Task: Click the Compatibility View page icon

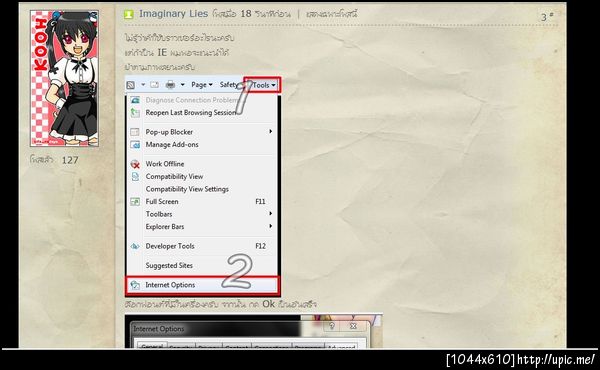Action: (x=135, y=176)
